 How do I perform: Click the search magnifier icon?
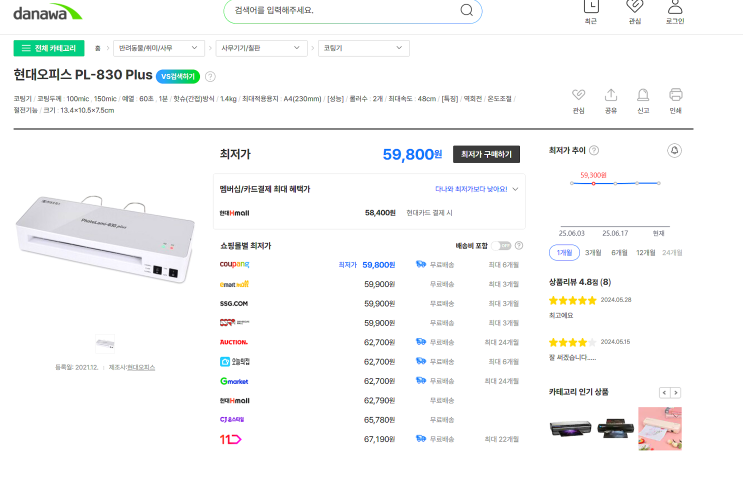tap(467, 10)
